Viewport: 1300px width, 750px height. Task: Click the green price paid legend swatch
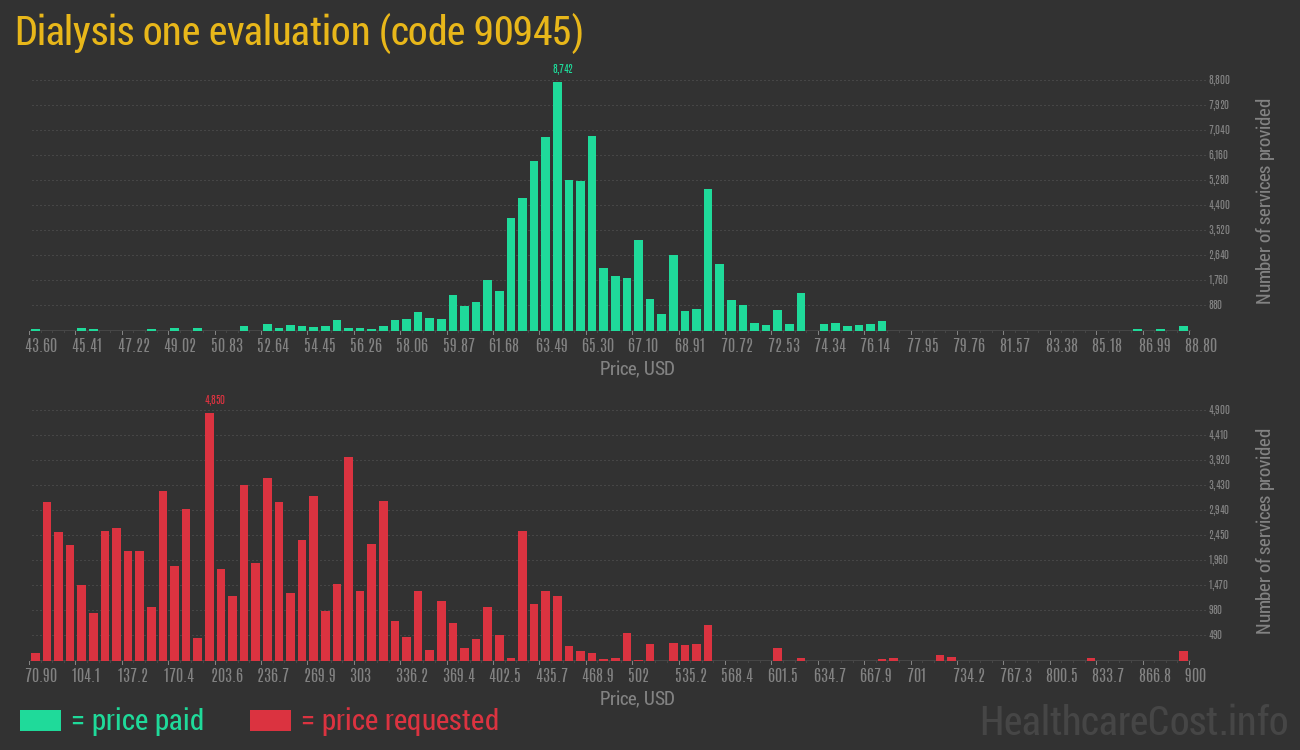pyautogui.click(x=40, y=720)
